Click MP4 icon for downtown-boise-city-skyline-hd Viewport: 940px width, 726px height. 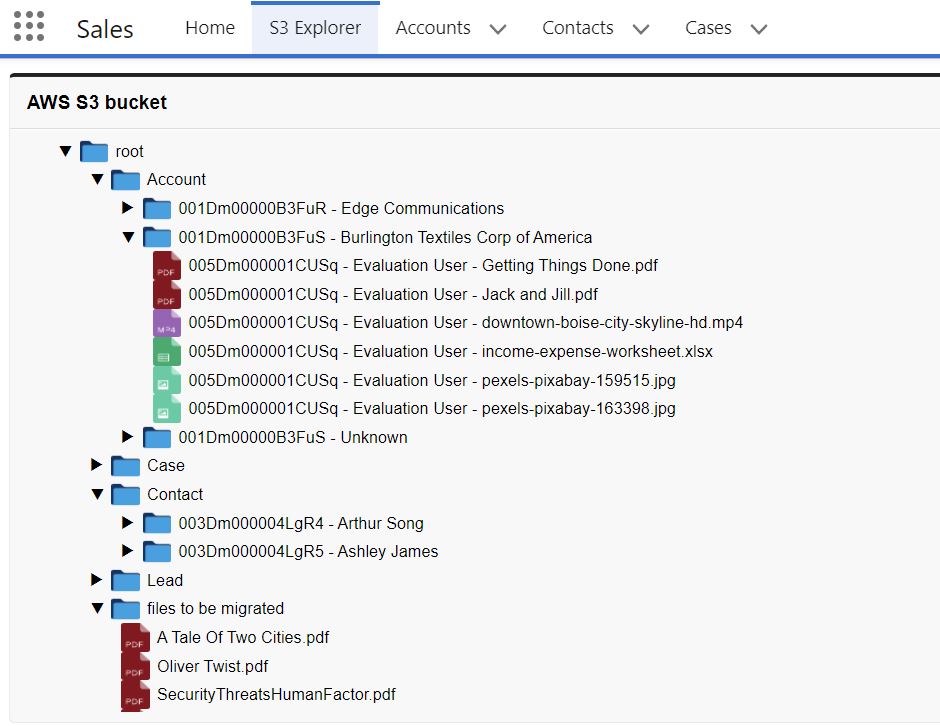point(167,323)
